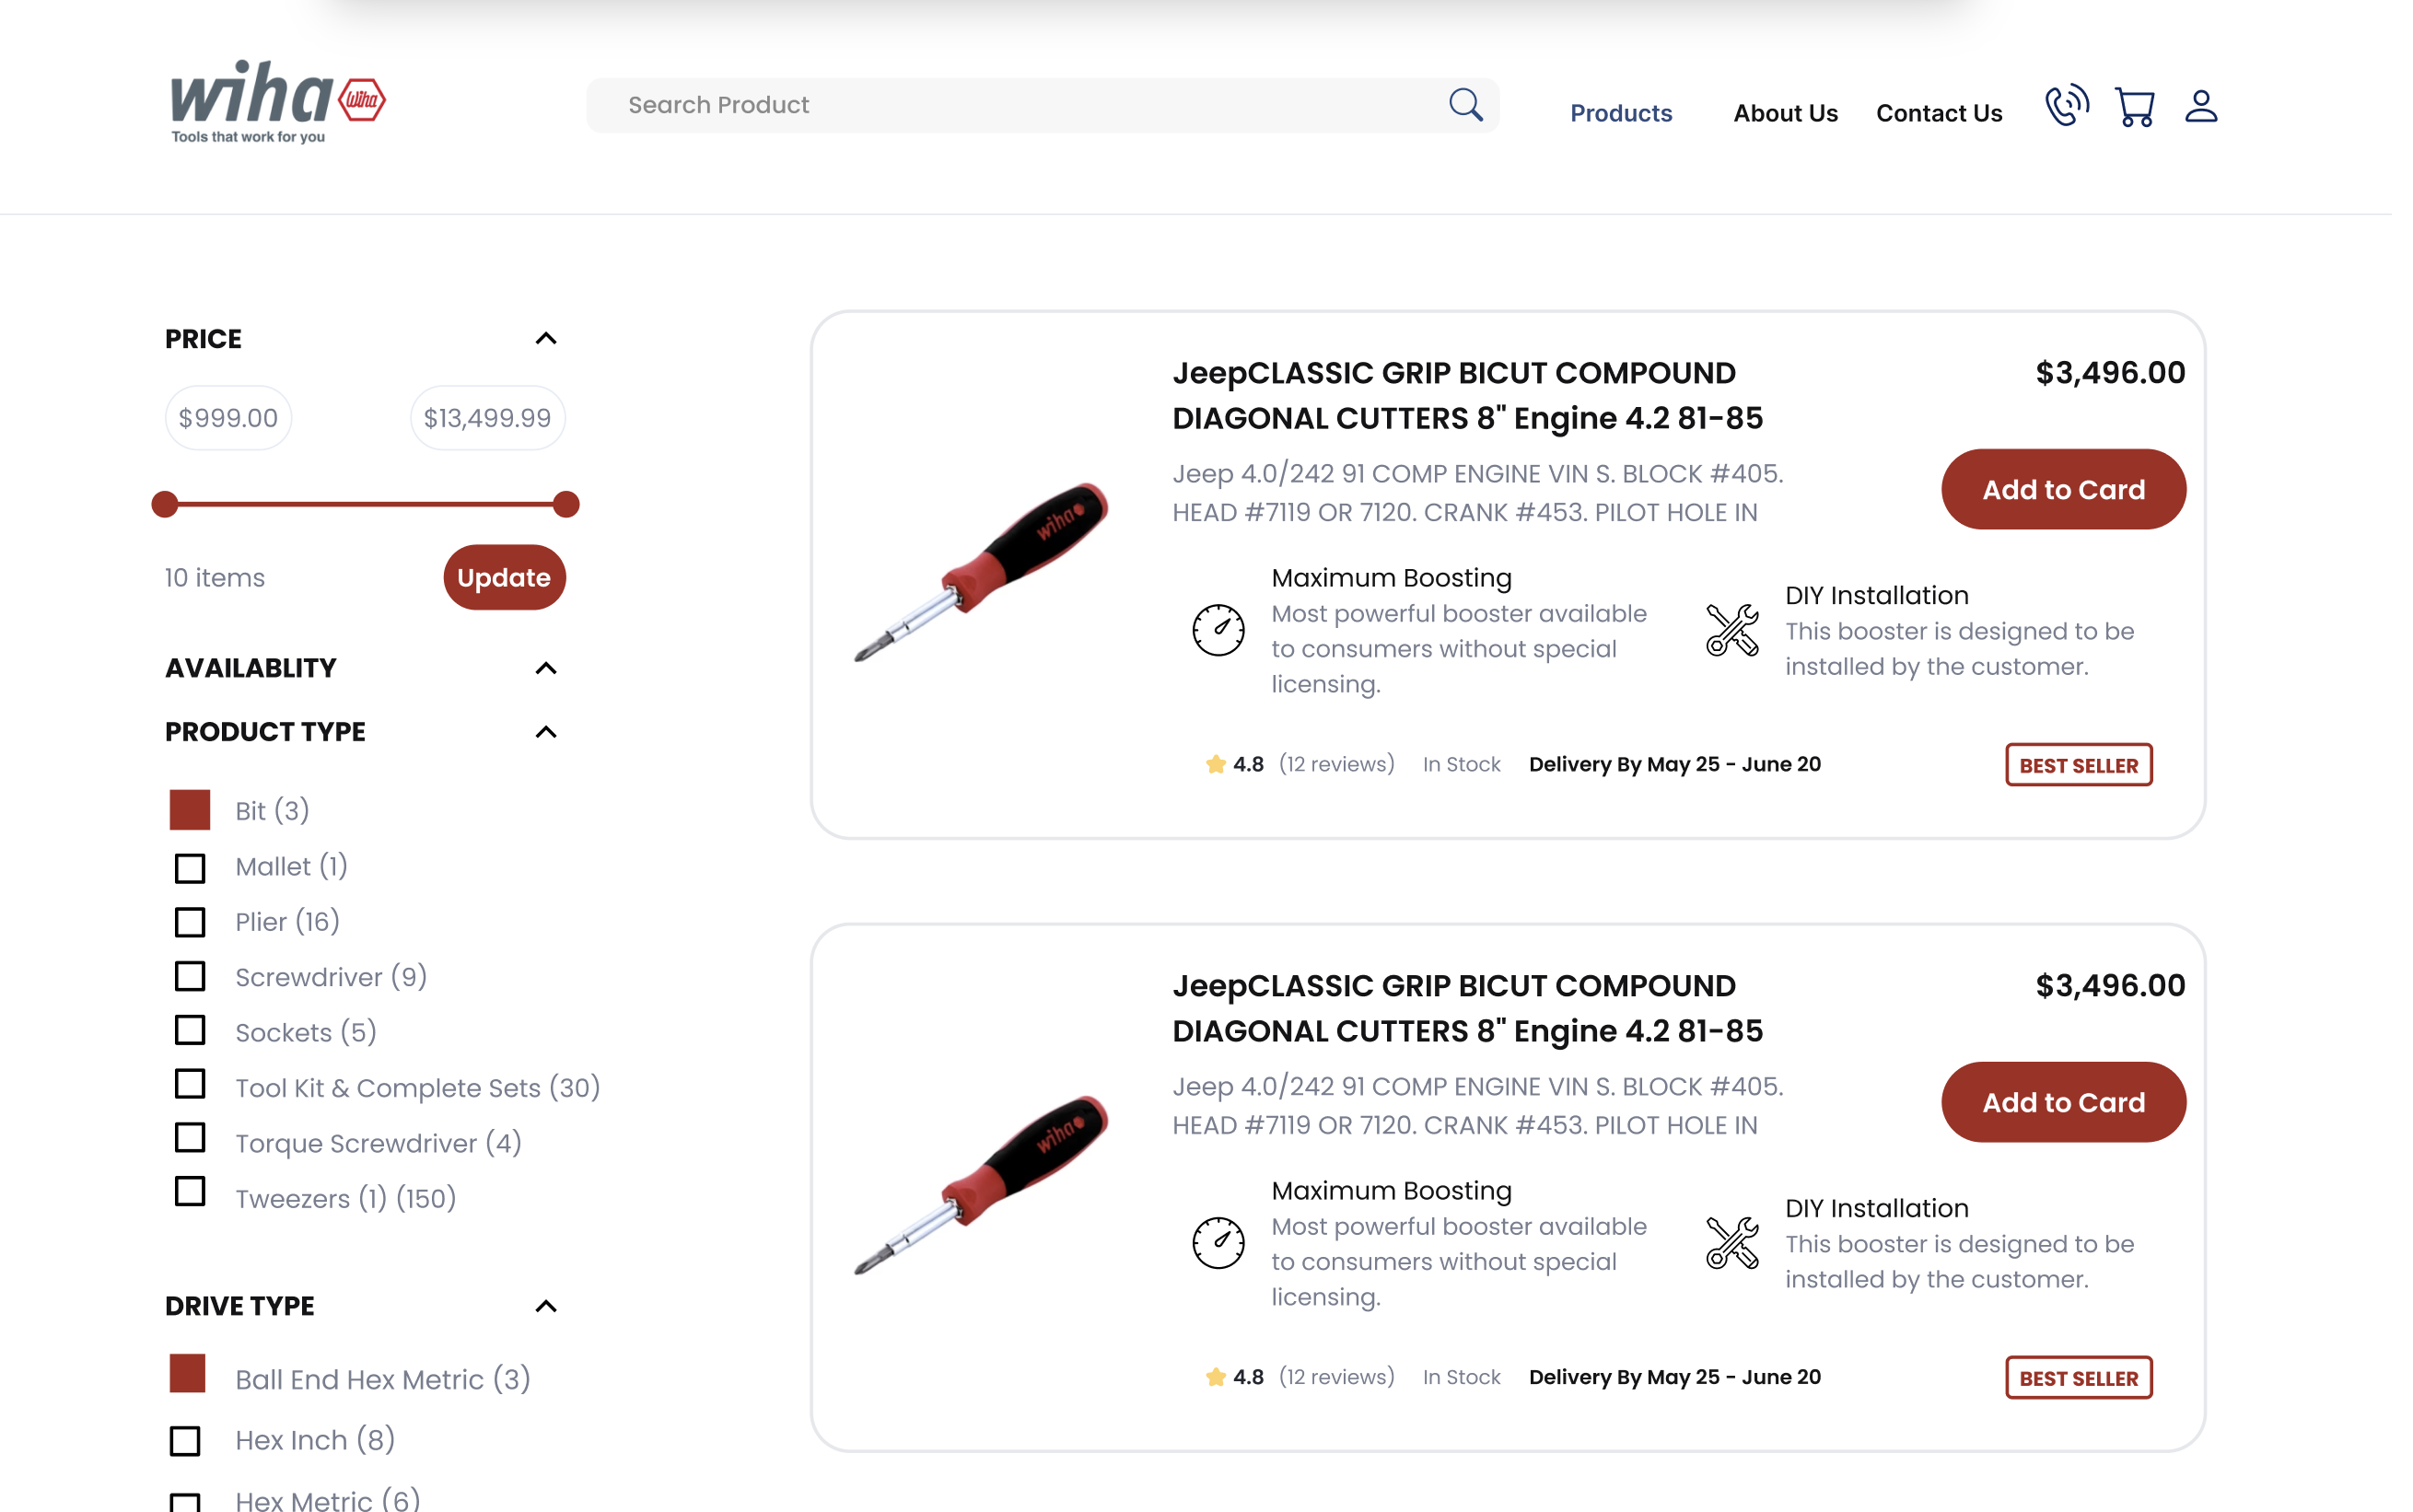Screen dimensions: 2413x1512
Task: Click the minimum price $999.00 field
Action: pyautogui.click(x=228, y=418)
